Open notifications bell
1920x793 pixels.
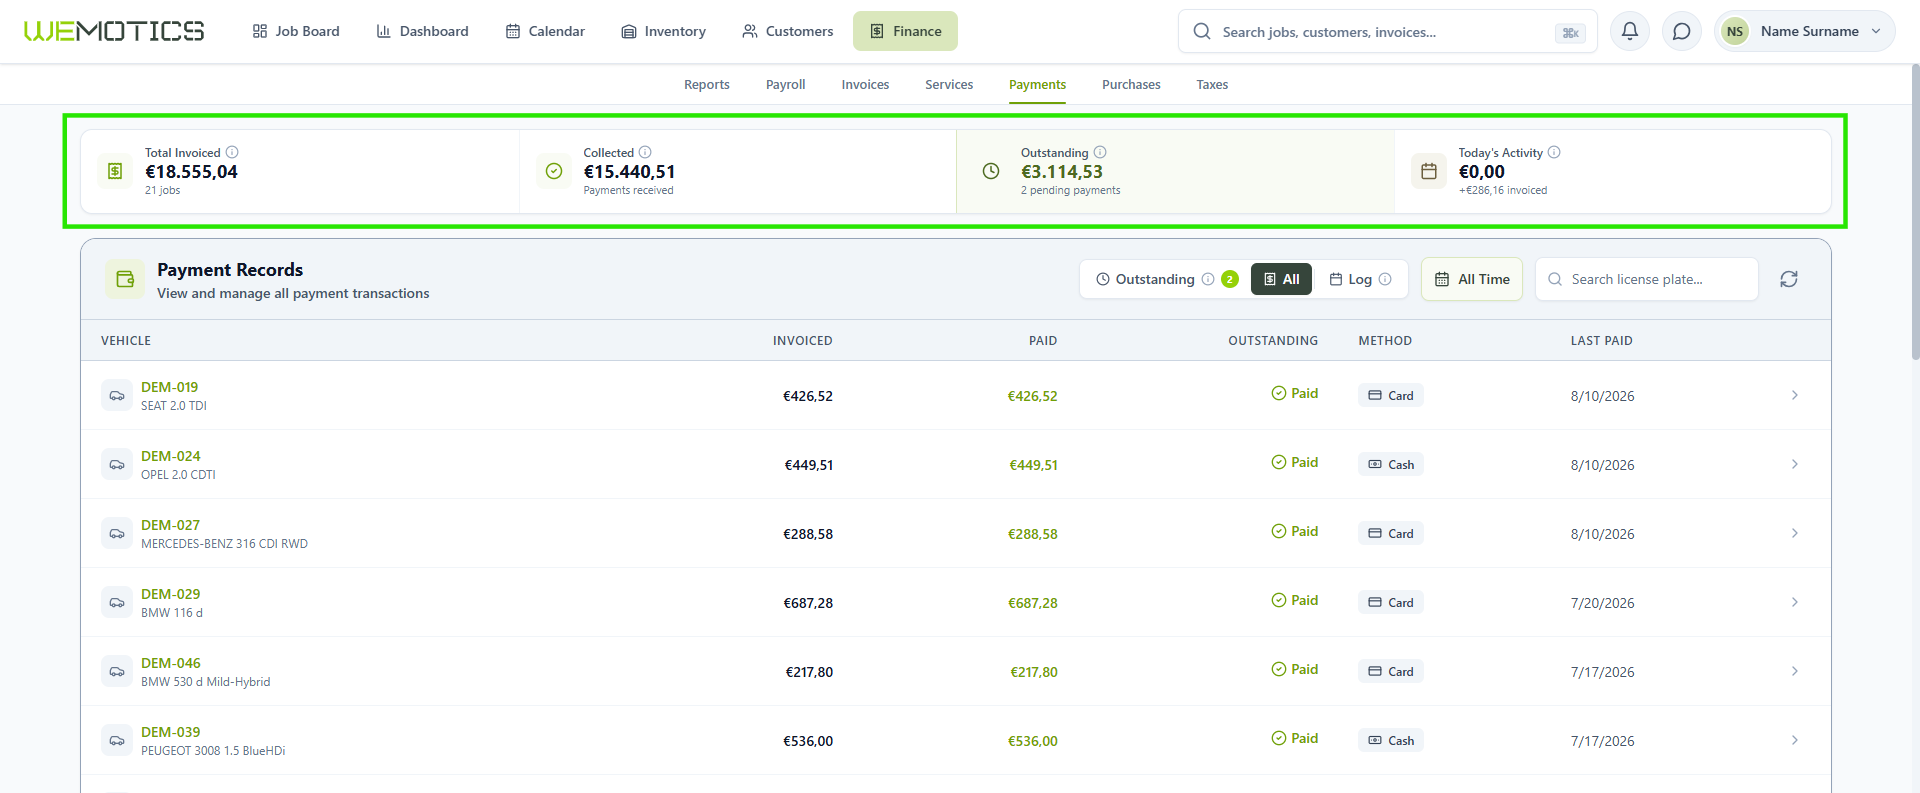click(x=1630, y=31)
